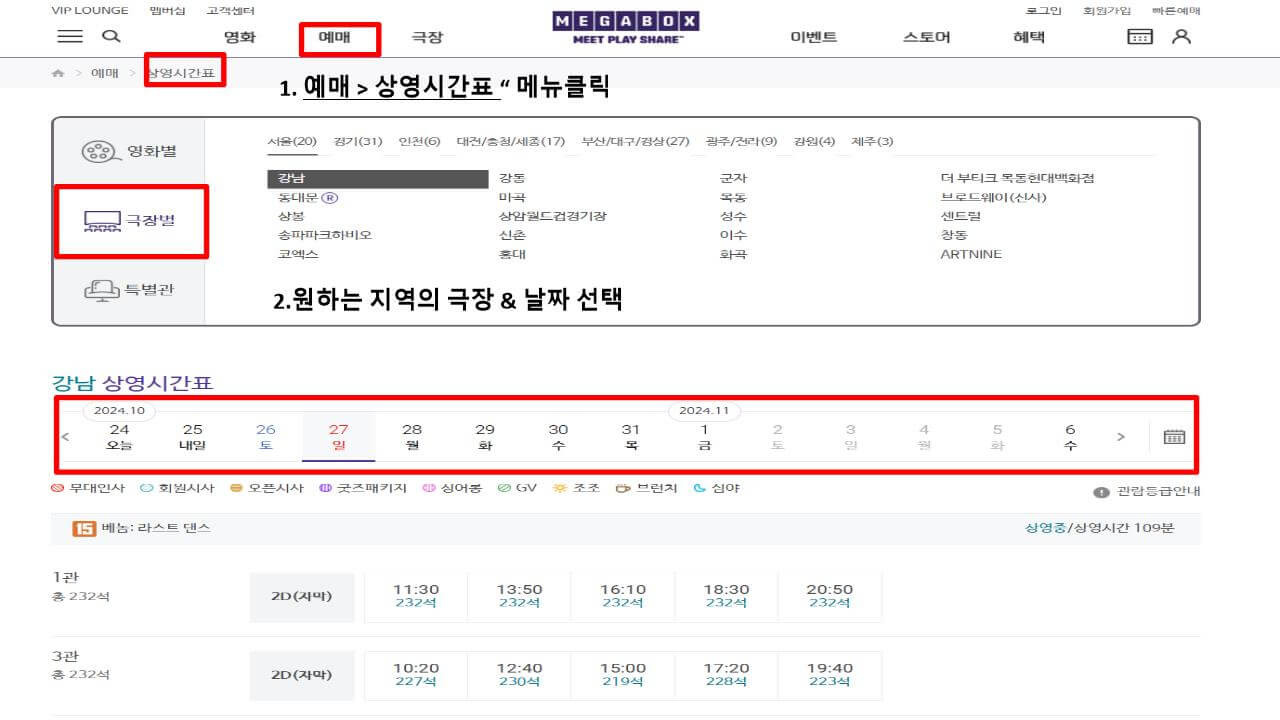Open the date picker calendar icon
Image resolution: width=1280 pixels, height=720 pixels.
point(1174,437)
